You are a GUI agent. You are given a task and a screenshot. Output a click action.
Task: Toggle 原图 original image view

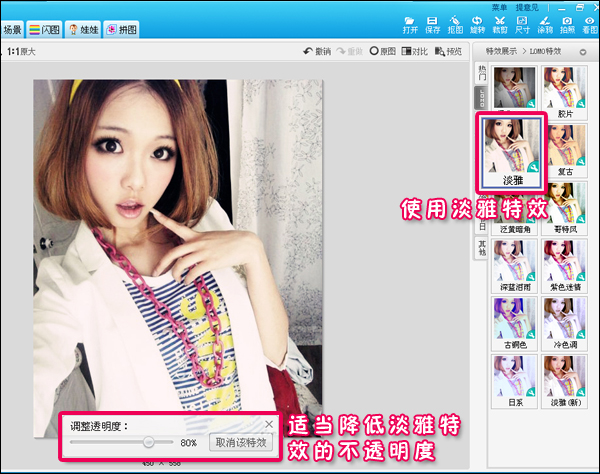[382, 51]
